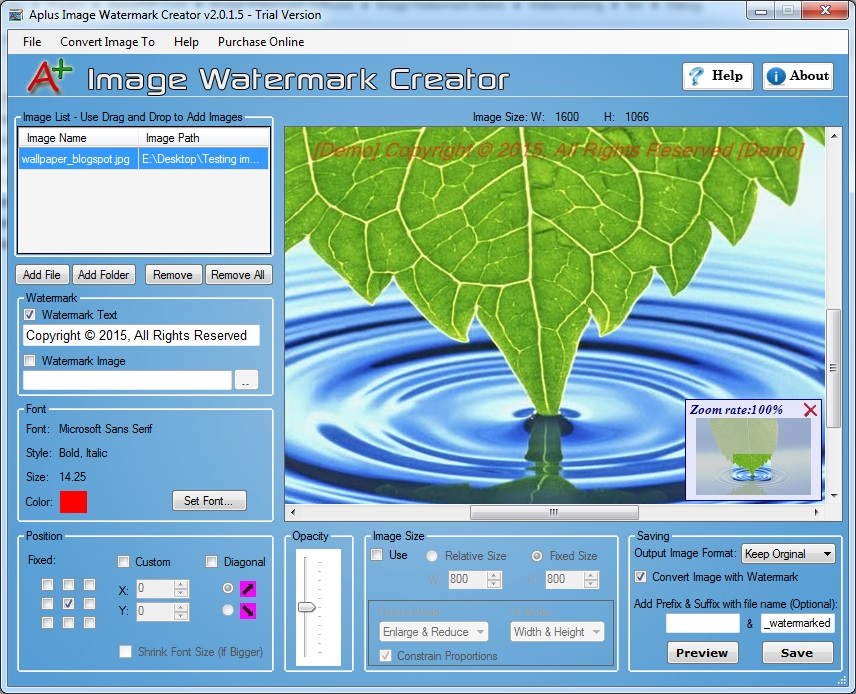Click the opacity slider handle

click(x=307, y=607)
